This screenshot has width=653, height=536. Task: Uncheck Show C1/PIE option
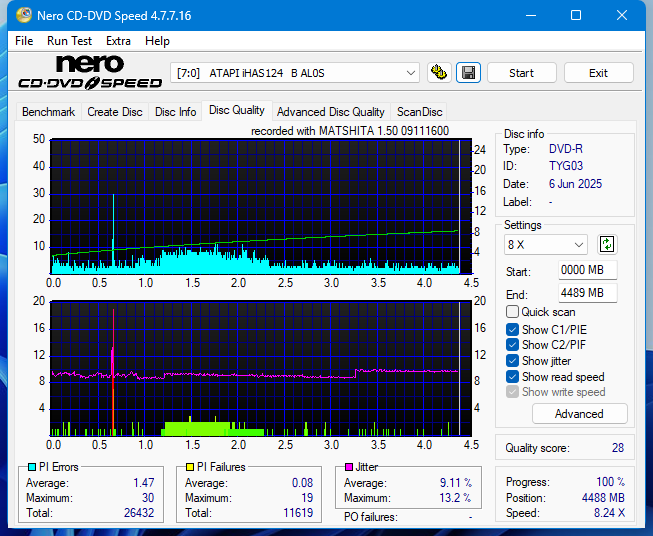tap(512, 329)
